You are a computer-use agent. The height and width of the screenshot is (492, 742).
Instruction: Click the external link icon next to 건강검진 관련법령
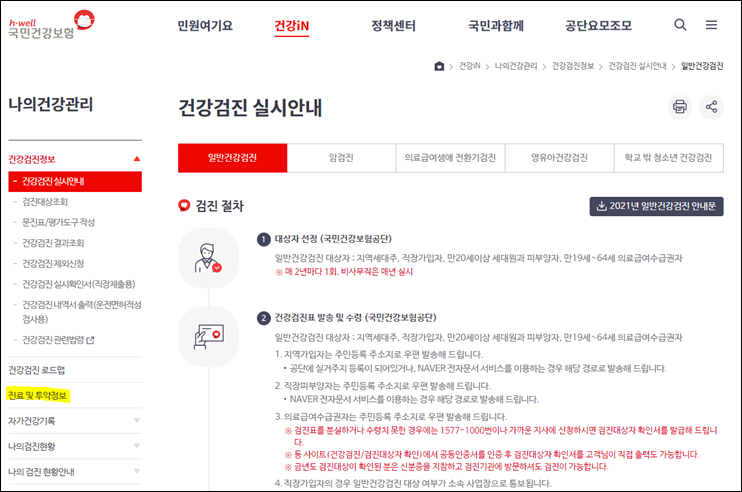pyautogui.click(x=90, y=340)
